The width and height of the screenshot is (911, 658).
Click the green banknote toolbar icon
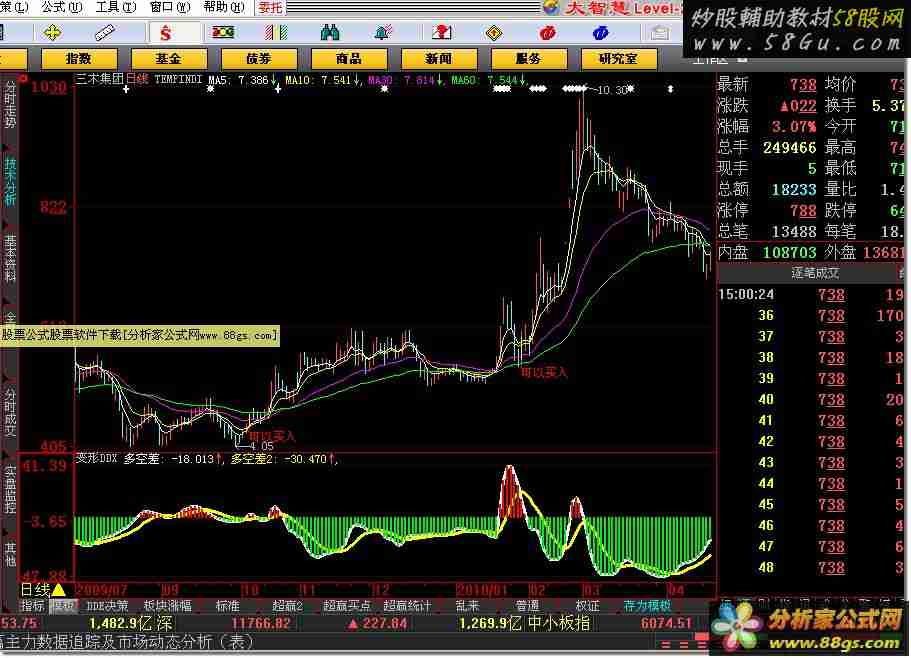(x=223, y=32)
